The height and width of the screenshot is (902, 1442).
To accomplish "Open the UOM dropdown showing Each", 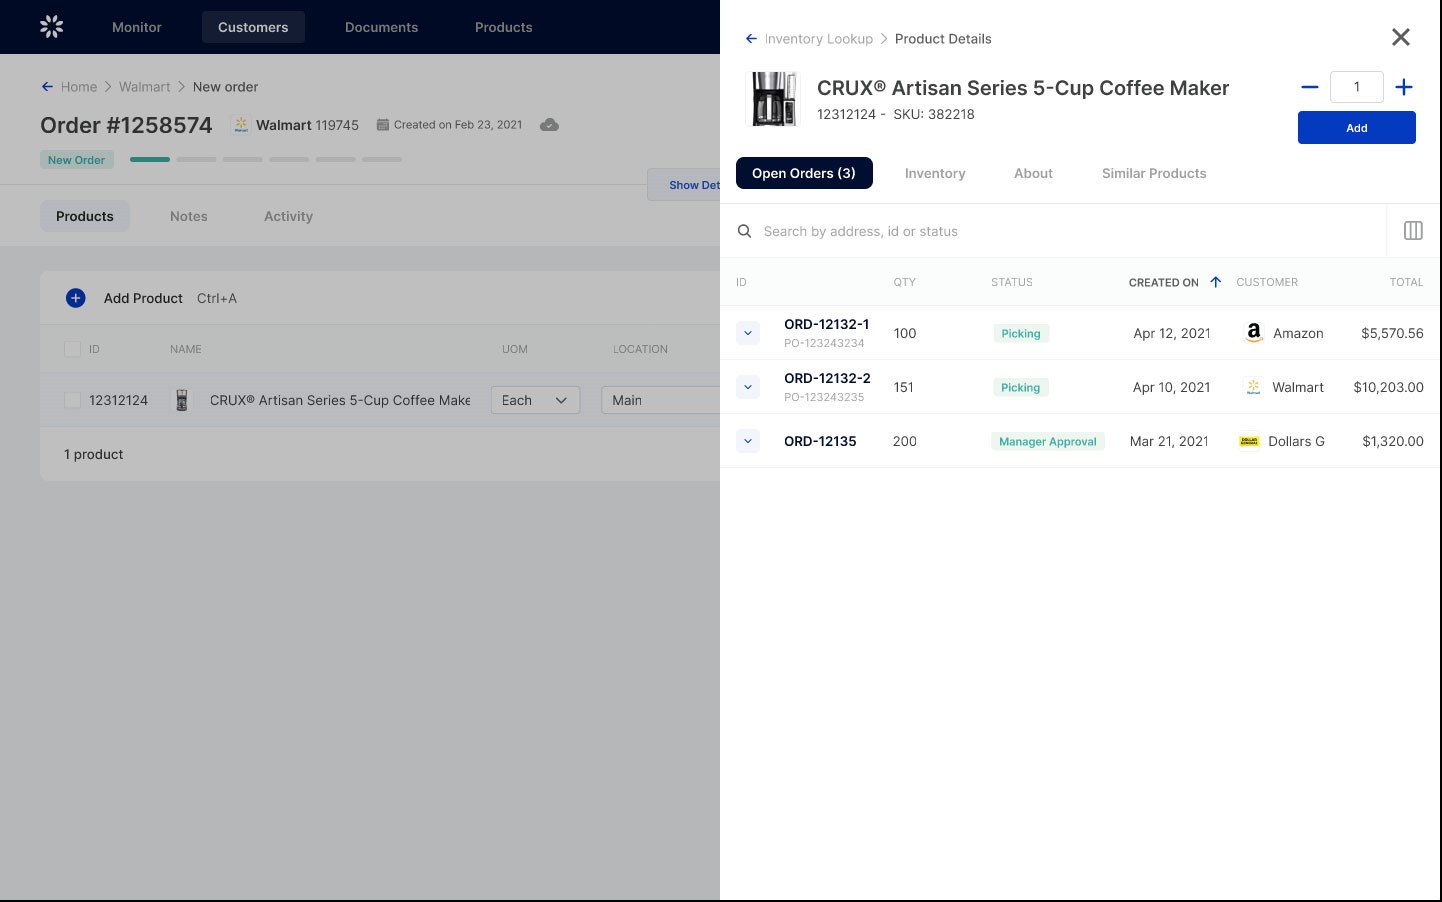I will coord(535,400).
